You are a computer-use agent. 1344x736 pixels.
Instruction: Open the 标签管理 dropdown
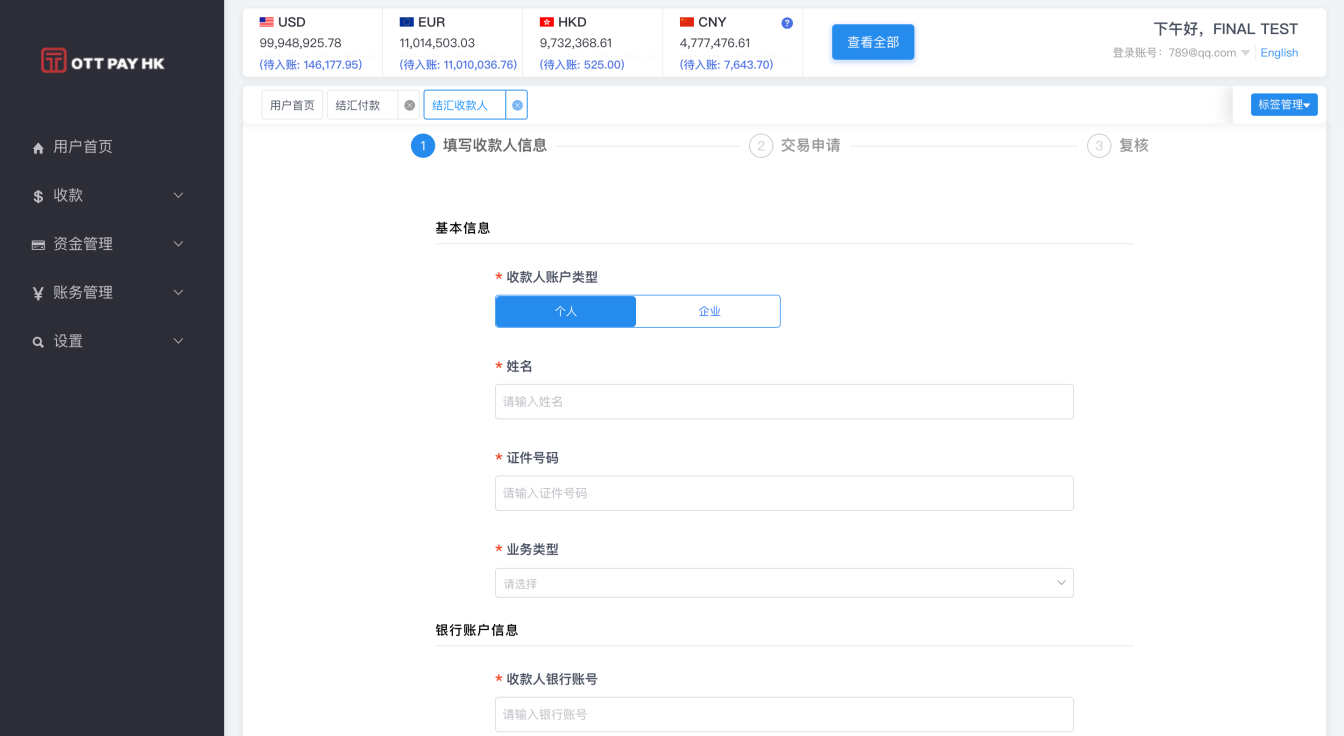1284,104
